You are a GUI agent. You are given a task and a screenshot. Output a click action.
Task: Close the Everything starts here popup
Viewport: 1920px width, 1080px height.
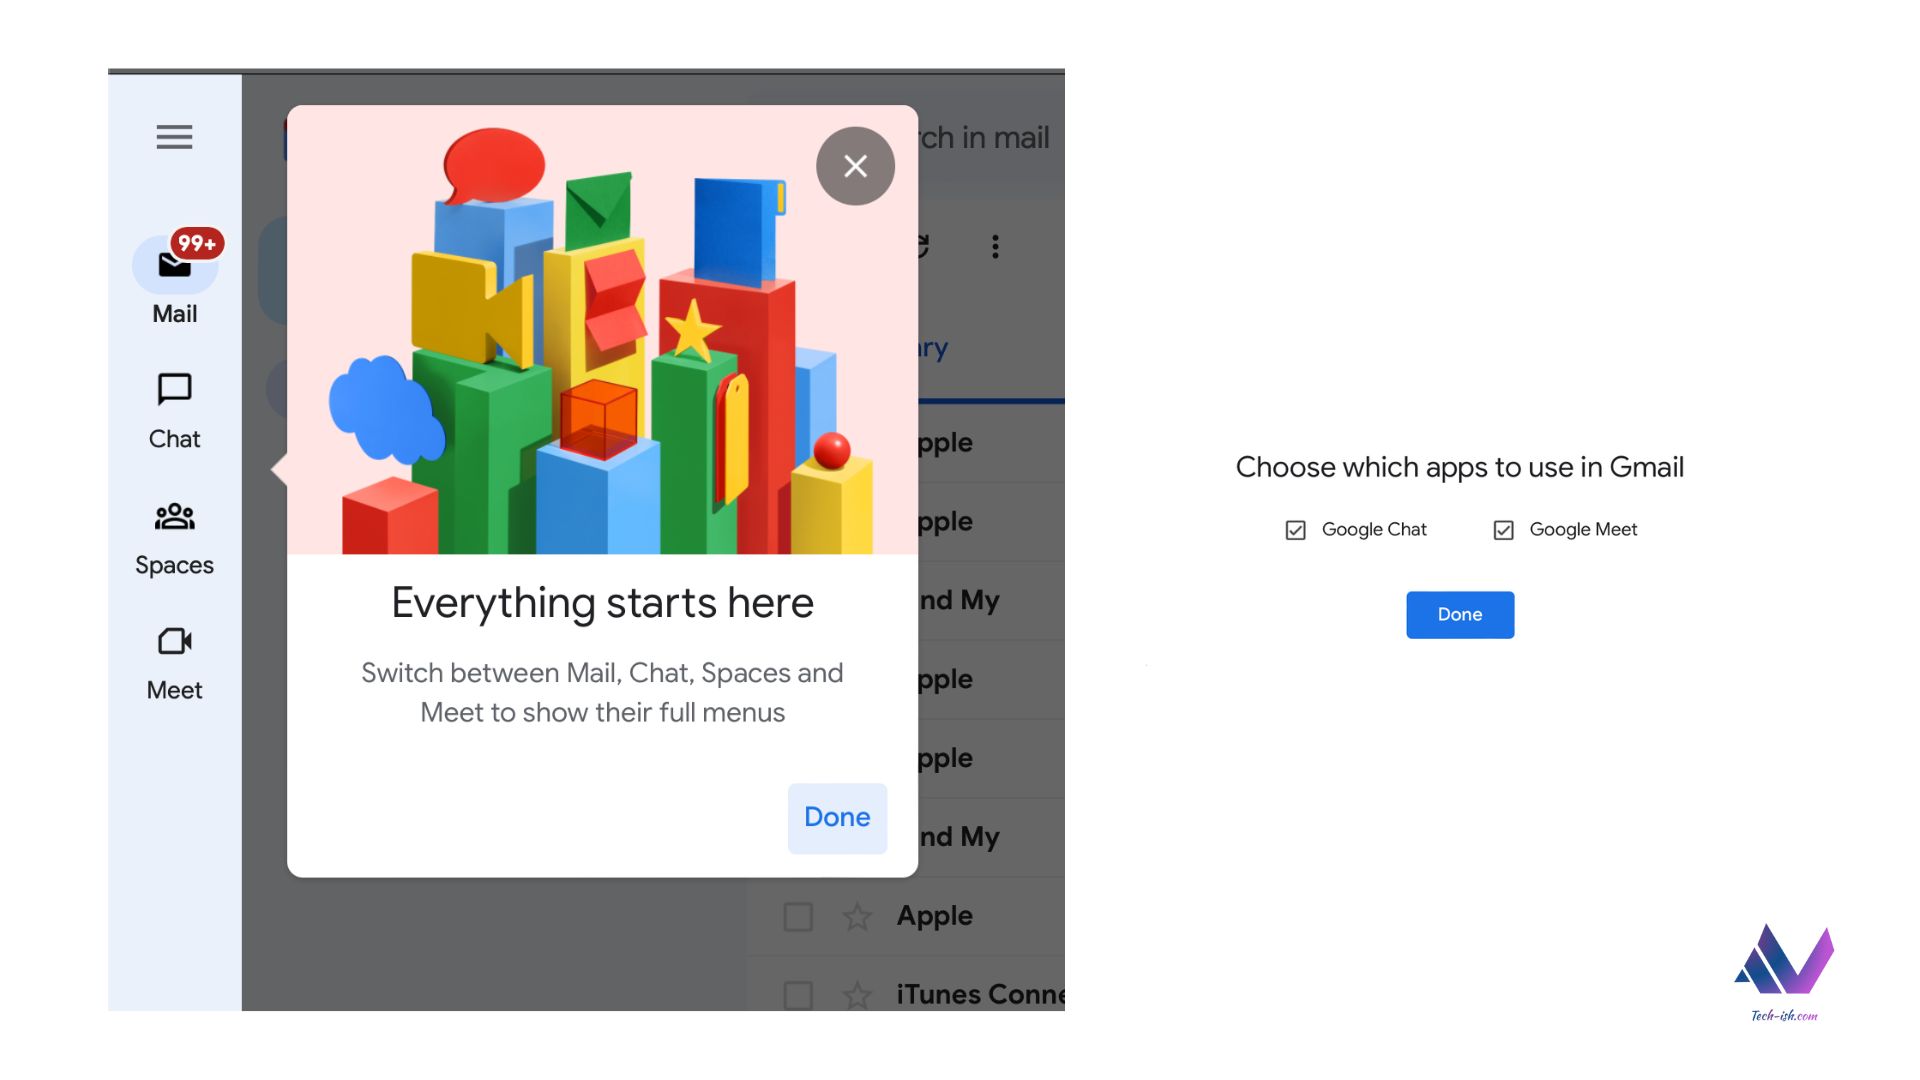[x=855, y=166]
